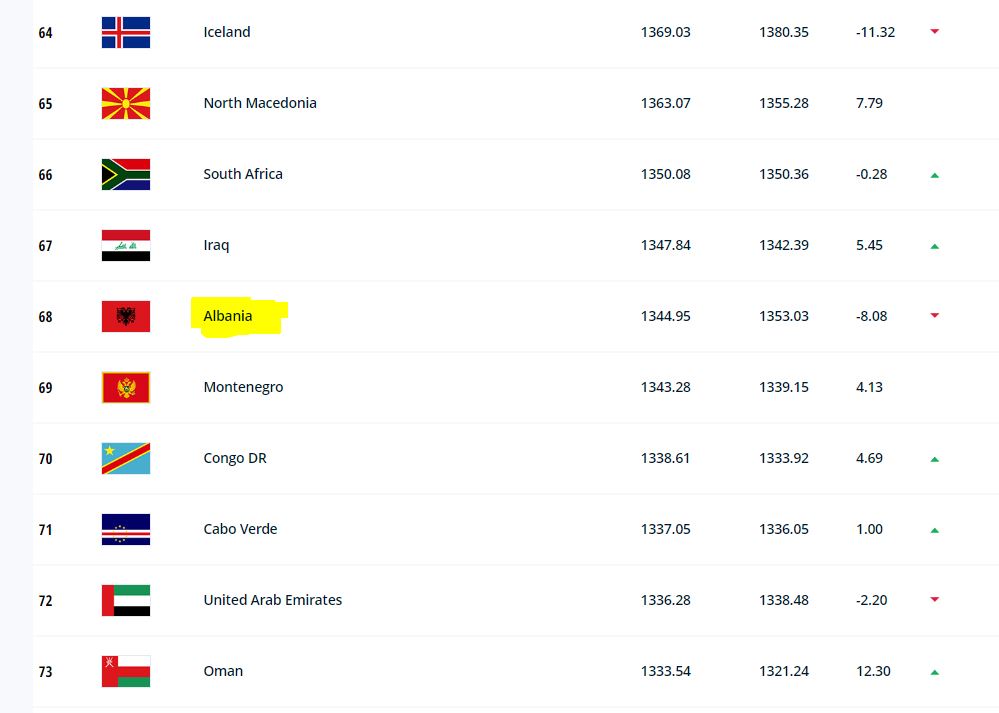Open the Albania flag icon
This screenshot has width=999, height=713.
126,317
